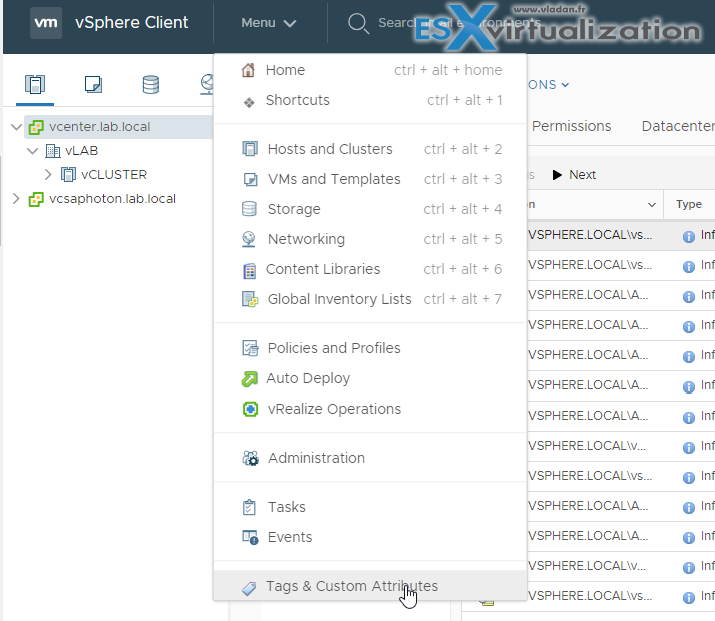Open the Actions dropdown arrow

(565, 85)
